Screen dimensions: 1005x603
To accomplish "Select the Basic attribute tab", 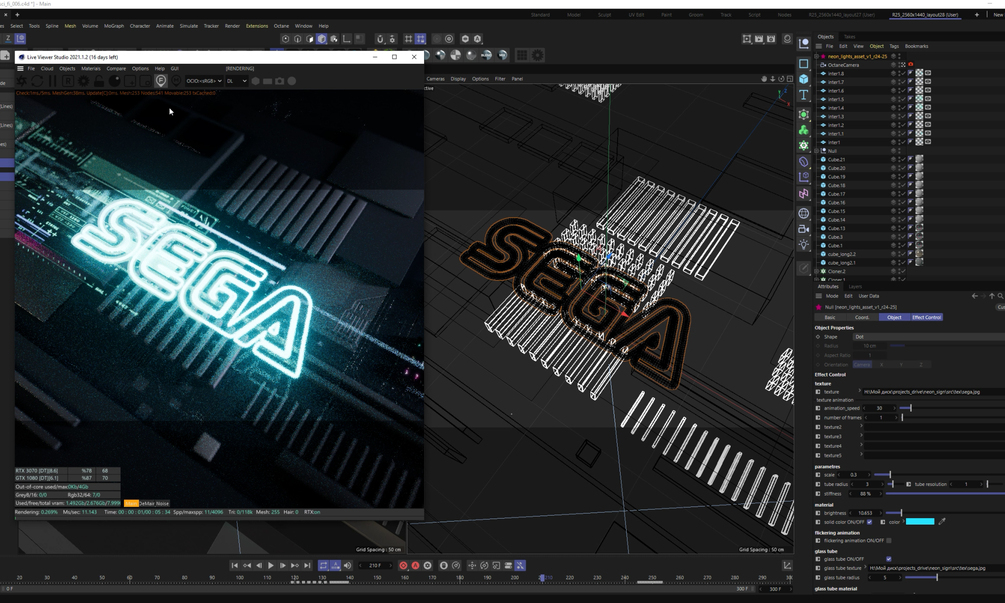I will 830,317.
